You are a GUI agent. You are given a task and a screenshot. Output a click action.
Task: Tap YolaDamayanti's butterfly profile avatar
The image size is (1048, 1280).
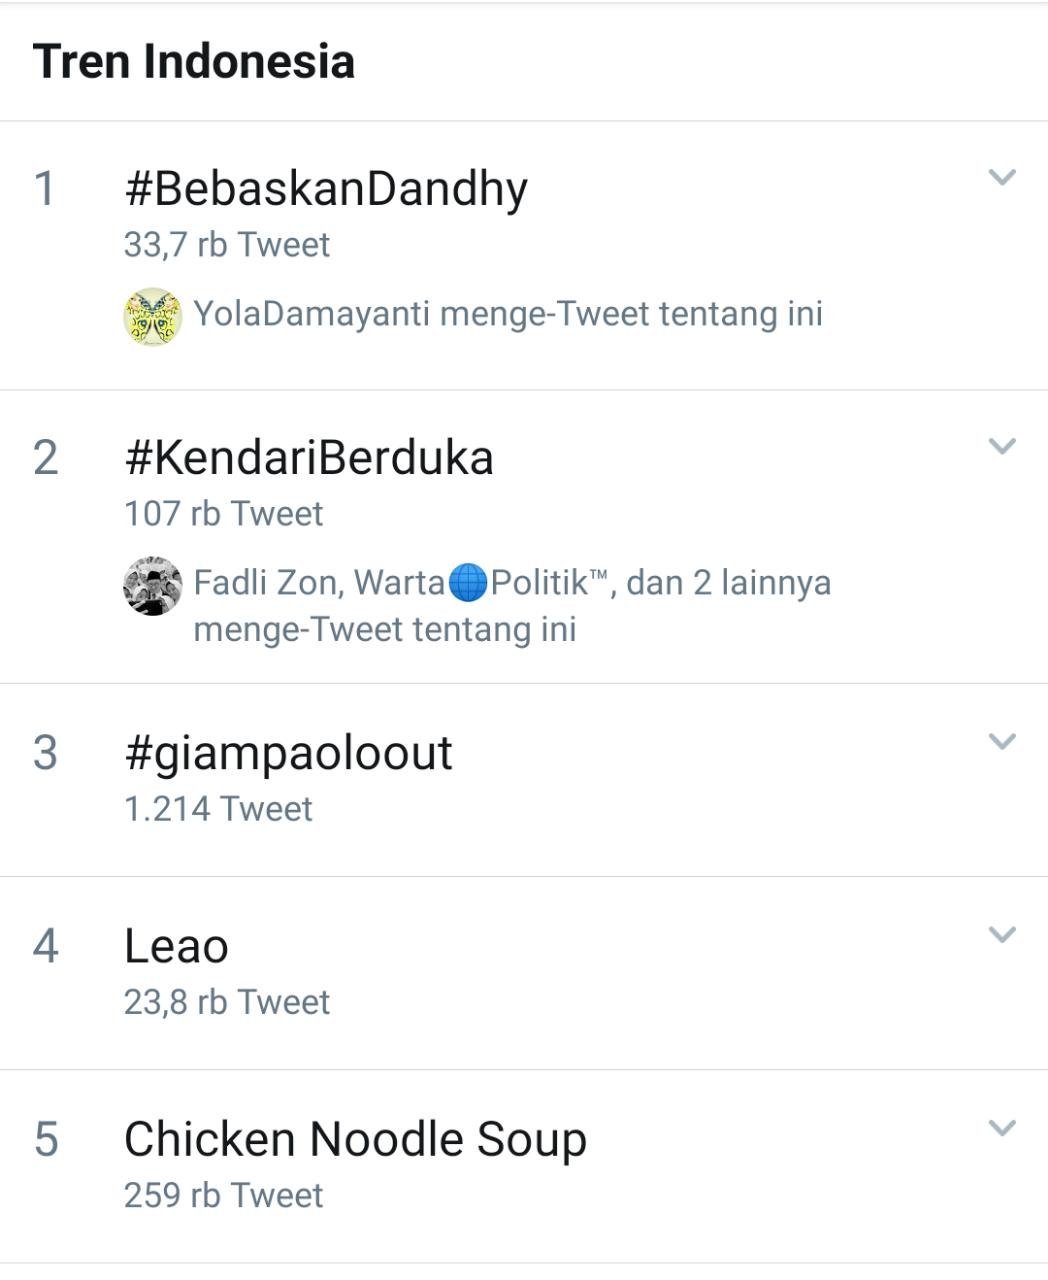tap(152, 316)
